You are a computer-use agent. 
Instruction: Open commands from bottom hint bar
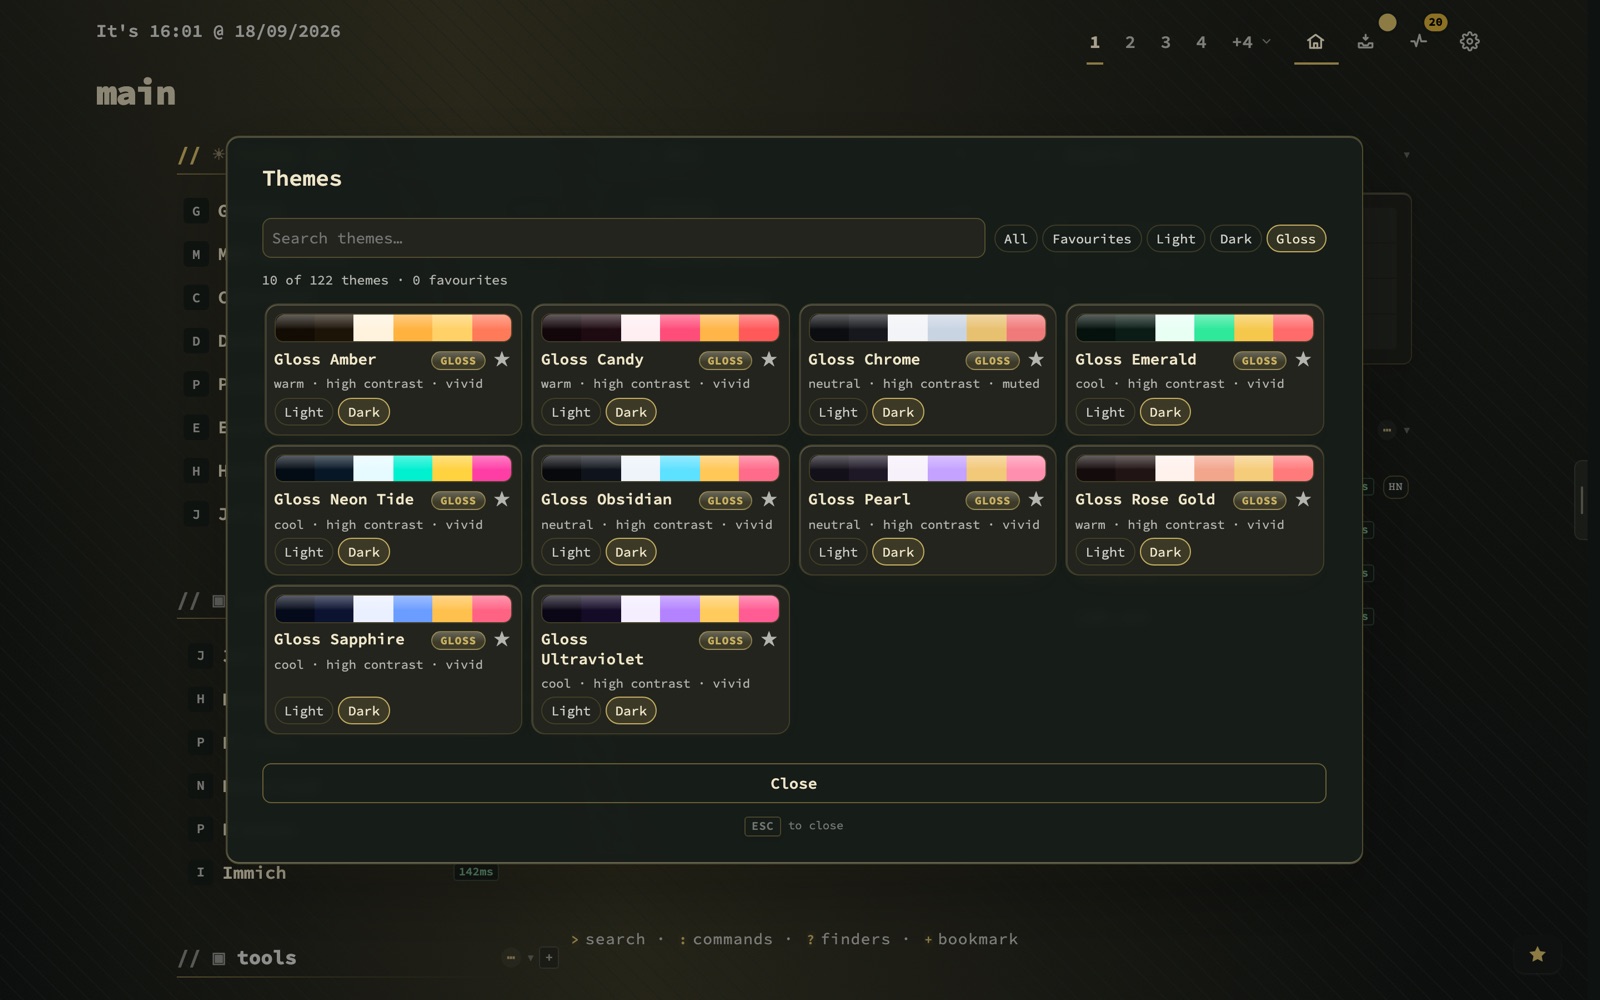pyautogui.click(x=726, y=939)
